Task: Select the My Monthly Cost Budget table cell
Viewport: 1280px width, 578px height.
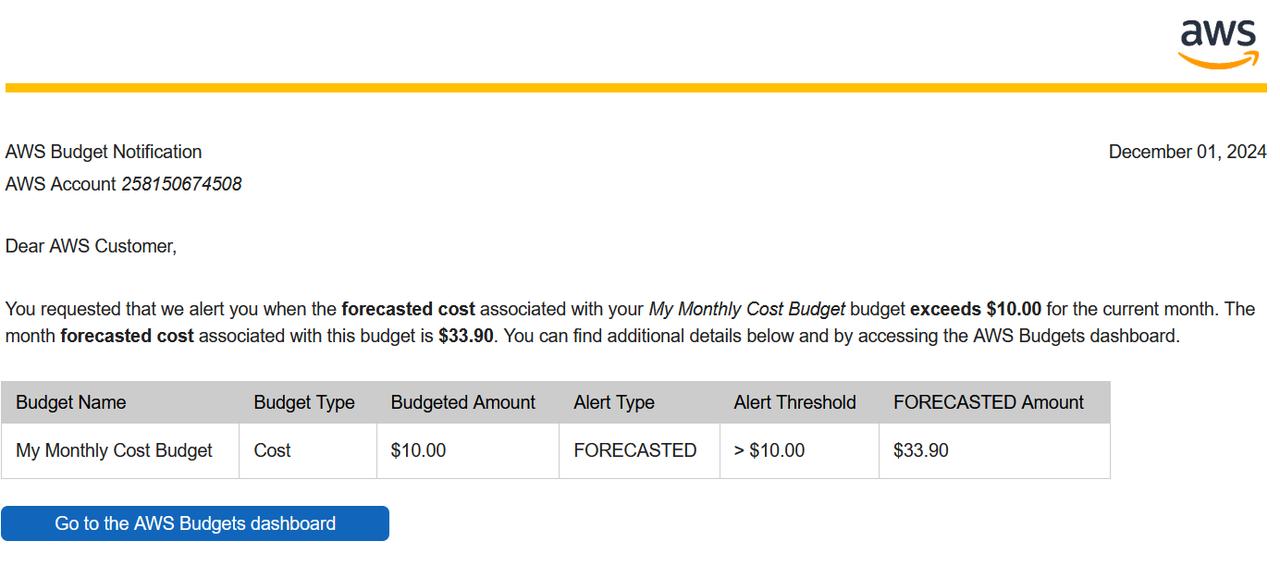Action: (120, 451)
